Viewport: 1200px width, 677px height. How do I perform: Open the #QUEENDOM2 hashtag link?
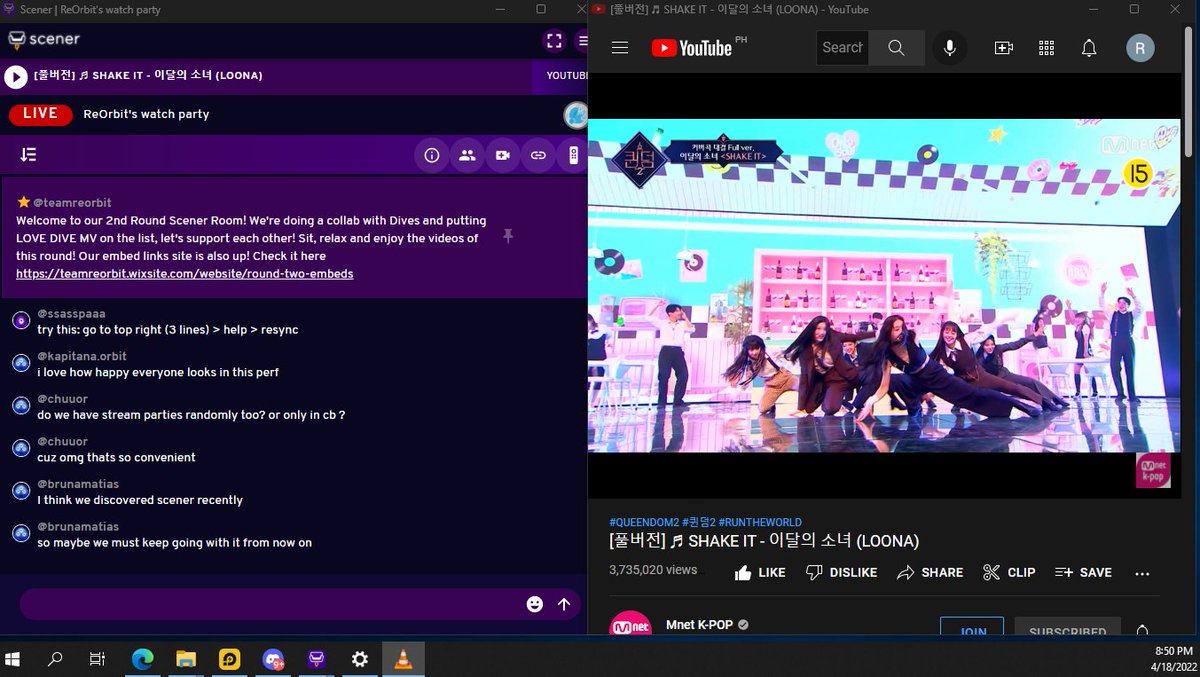pos(644,523)
